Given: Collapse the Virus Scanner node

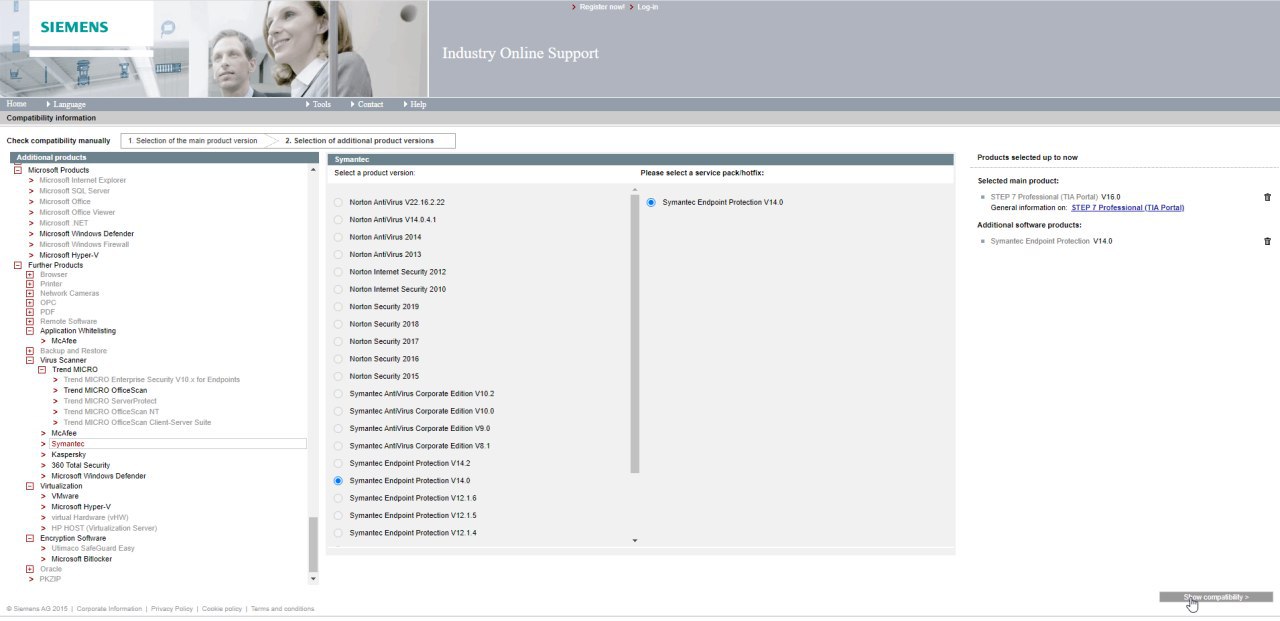Looking at the screenshot, I should point(30,360).
